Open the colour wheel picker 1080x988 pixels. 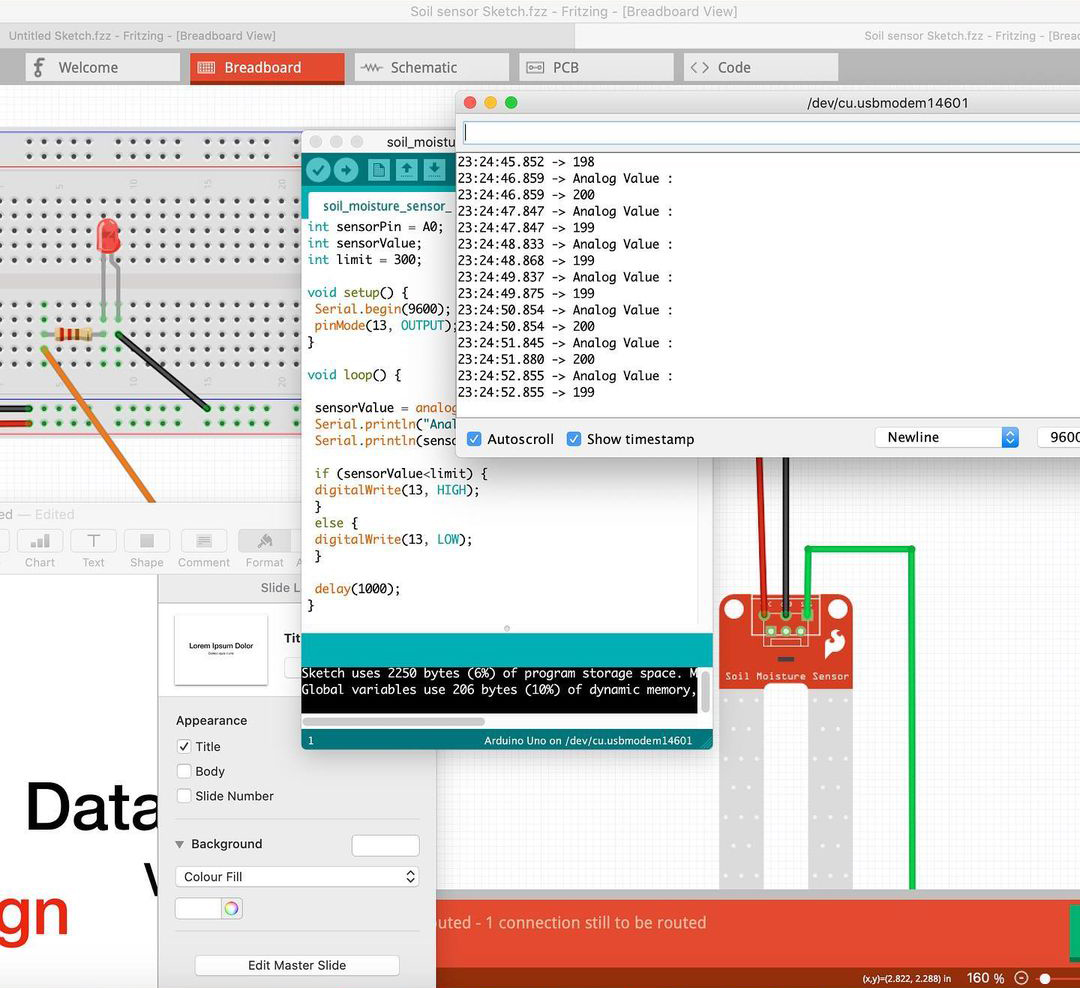[231, 908]
